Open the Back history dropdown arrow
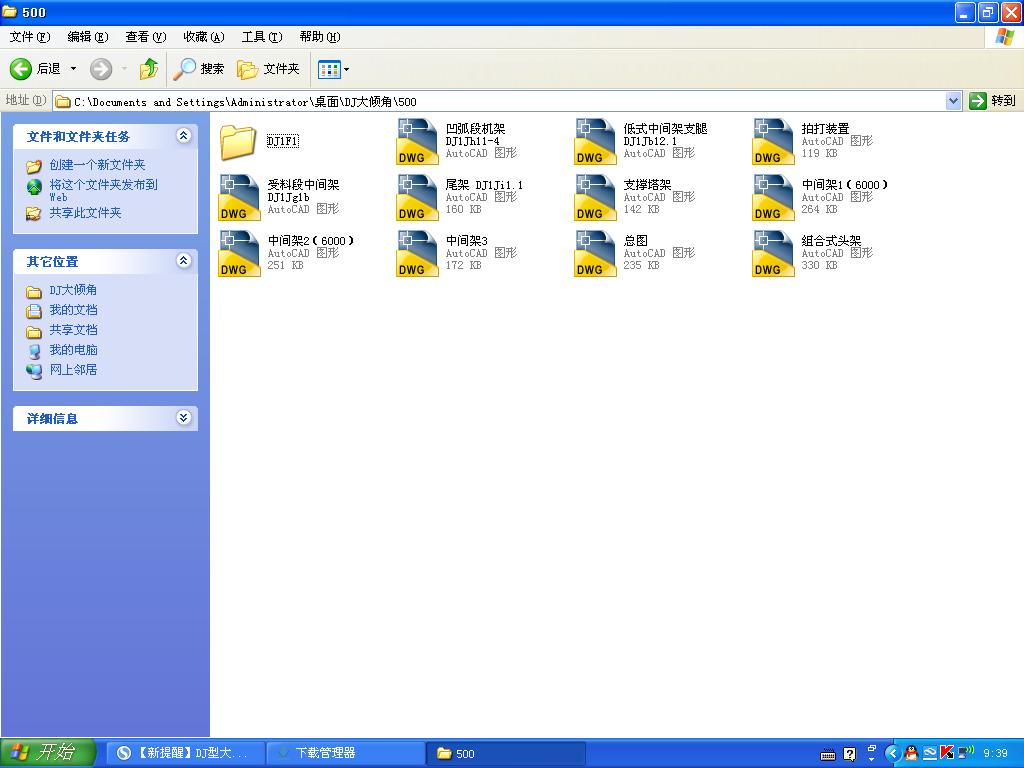 click(74, 69)
